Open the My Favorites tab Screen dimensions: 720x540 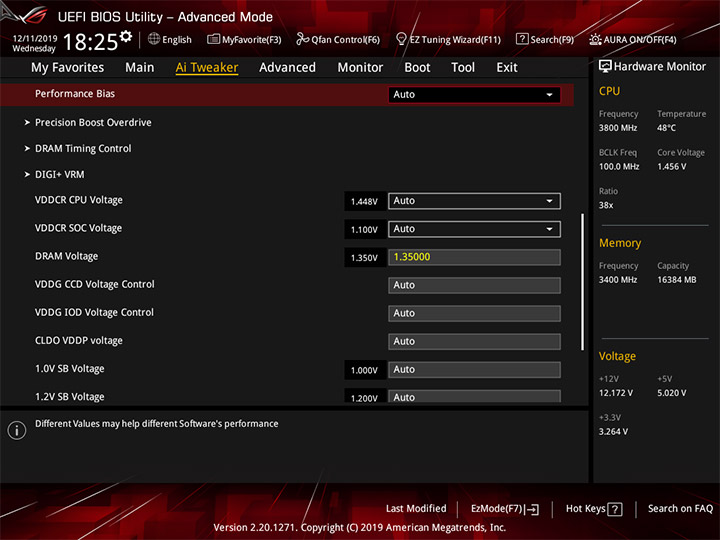click(x=68, y=68)
